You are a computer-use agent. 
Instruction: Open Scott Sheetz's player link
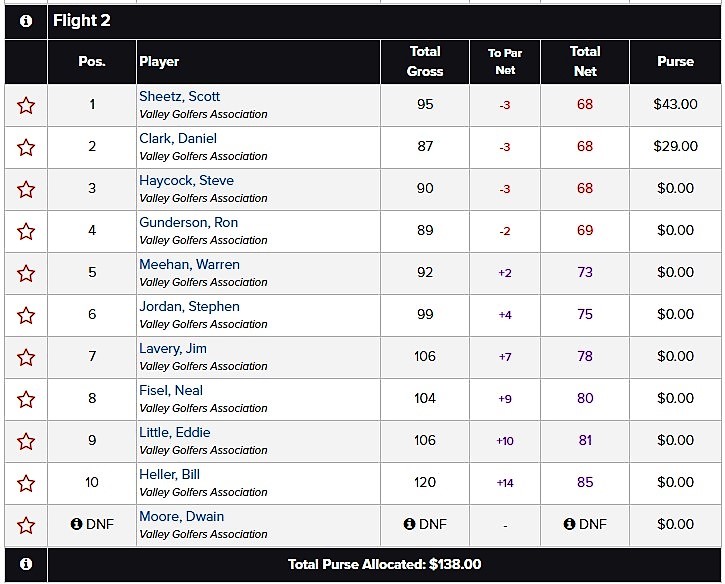(x=179, y=97)
